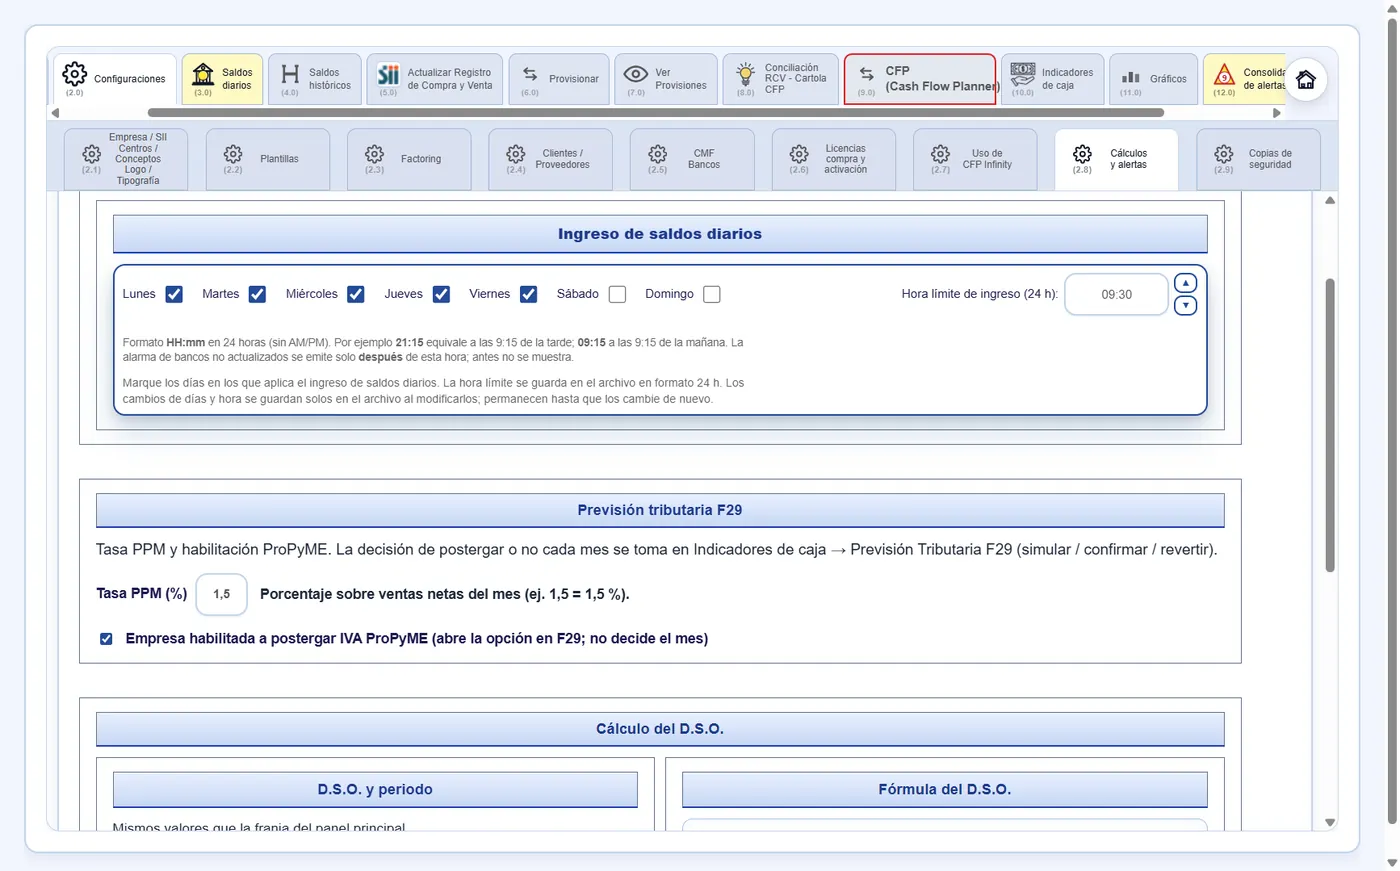Open the Plantillas gear subtab

point(268,159)
